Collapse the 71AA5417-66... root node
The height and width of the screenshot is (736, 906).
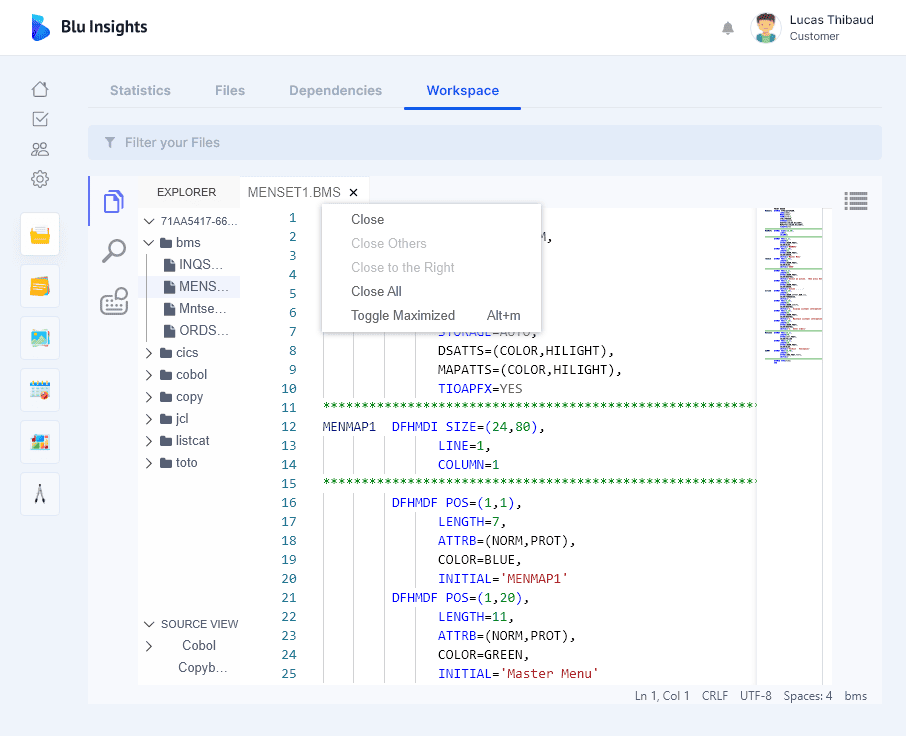click(x=149, y=221)
